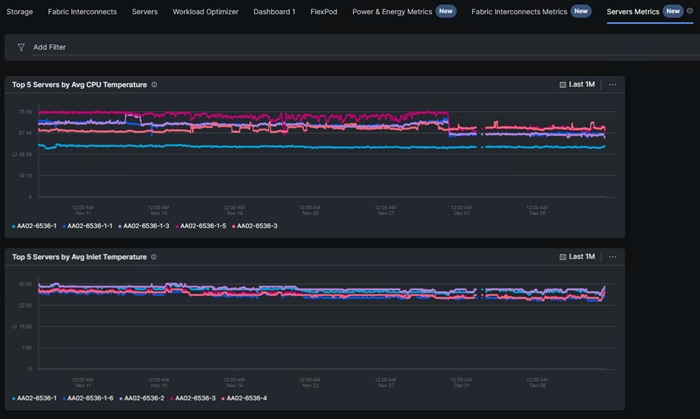Click settings icon next to Servers Metrics tab
Viewport: 700px width, 419px height.
(x=690, y=11)
